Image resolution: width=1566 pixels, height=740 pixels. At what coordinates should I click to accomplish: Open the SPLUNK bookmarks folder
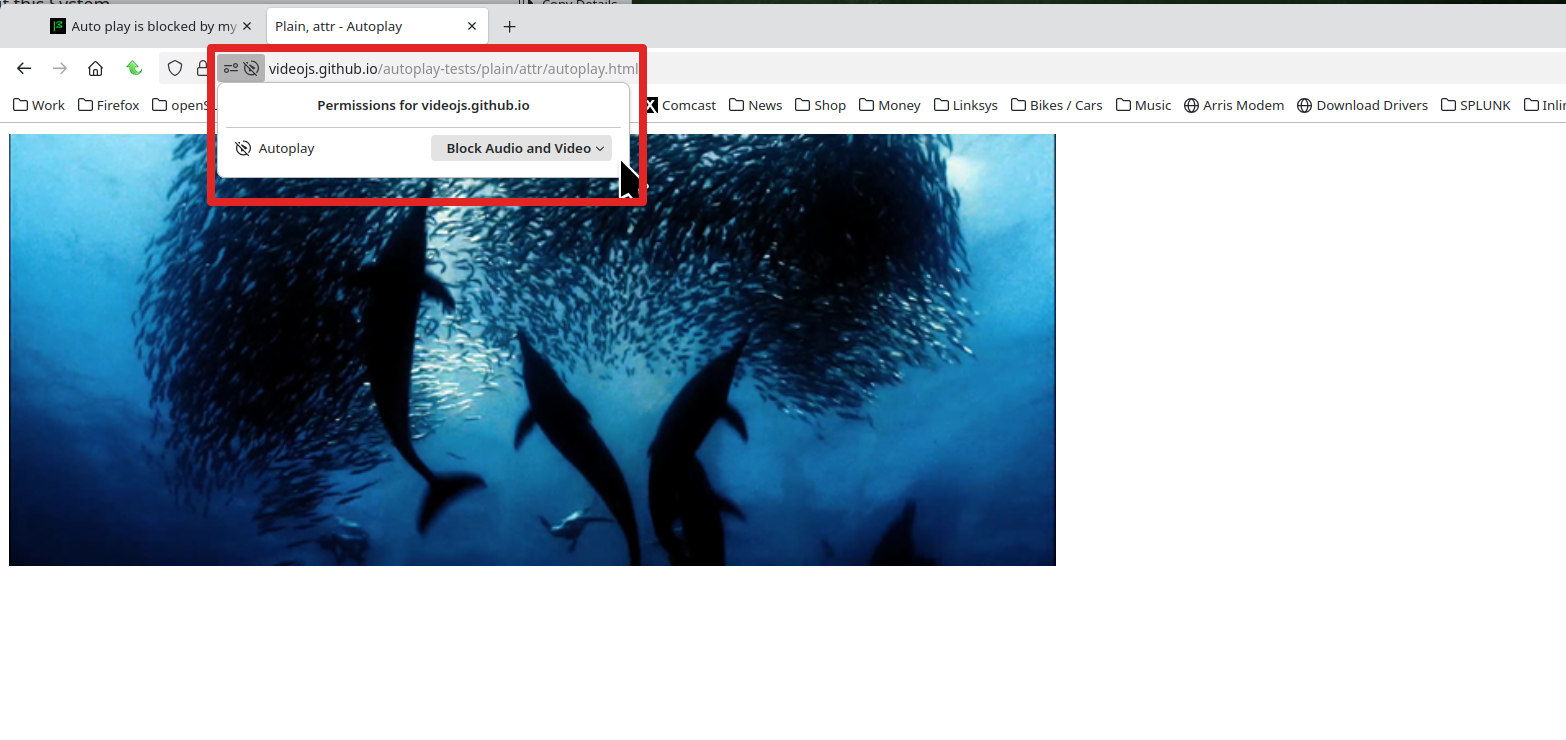coord(1476,105)
